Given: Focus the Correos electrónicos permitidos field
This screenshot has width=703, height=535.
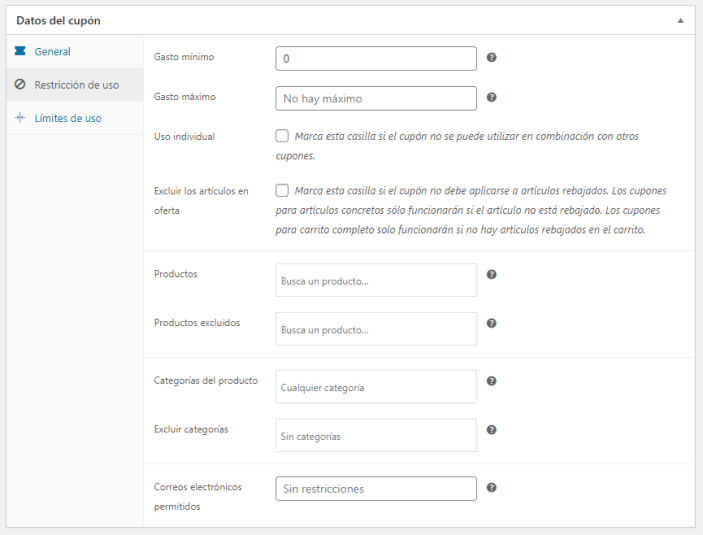Looking at the screenshot, I should [x=376, y=488].
